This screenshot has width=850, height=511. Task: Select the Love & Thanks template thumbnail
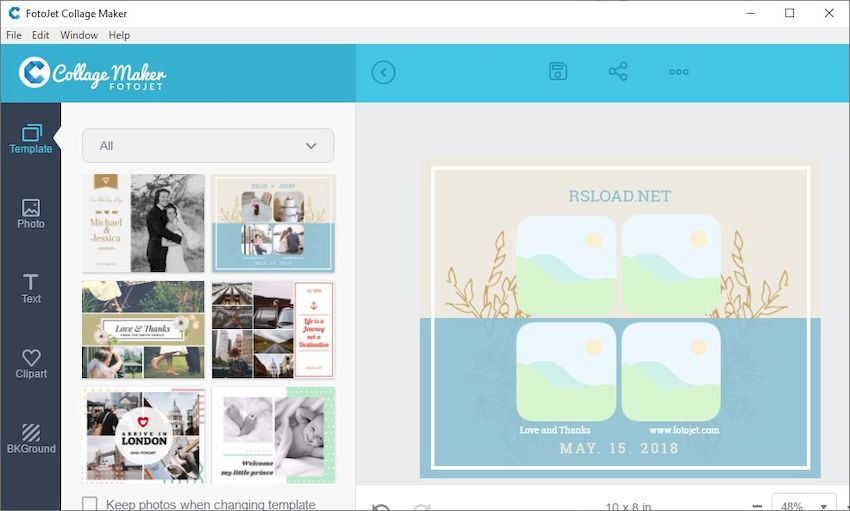(144, 329)
